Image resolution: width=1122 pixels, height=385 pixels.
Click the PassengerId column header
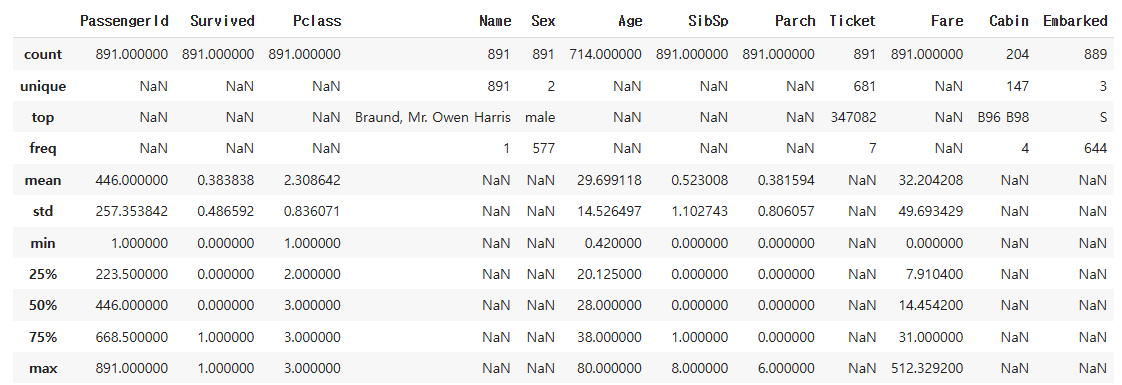point(125,21)
